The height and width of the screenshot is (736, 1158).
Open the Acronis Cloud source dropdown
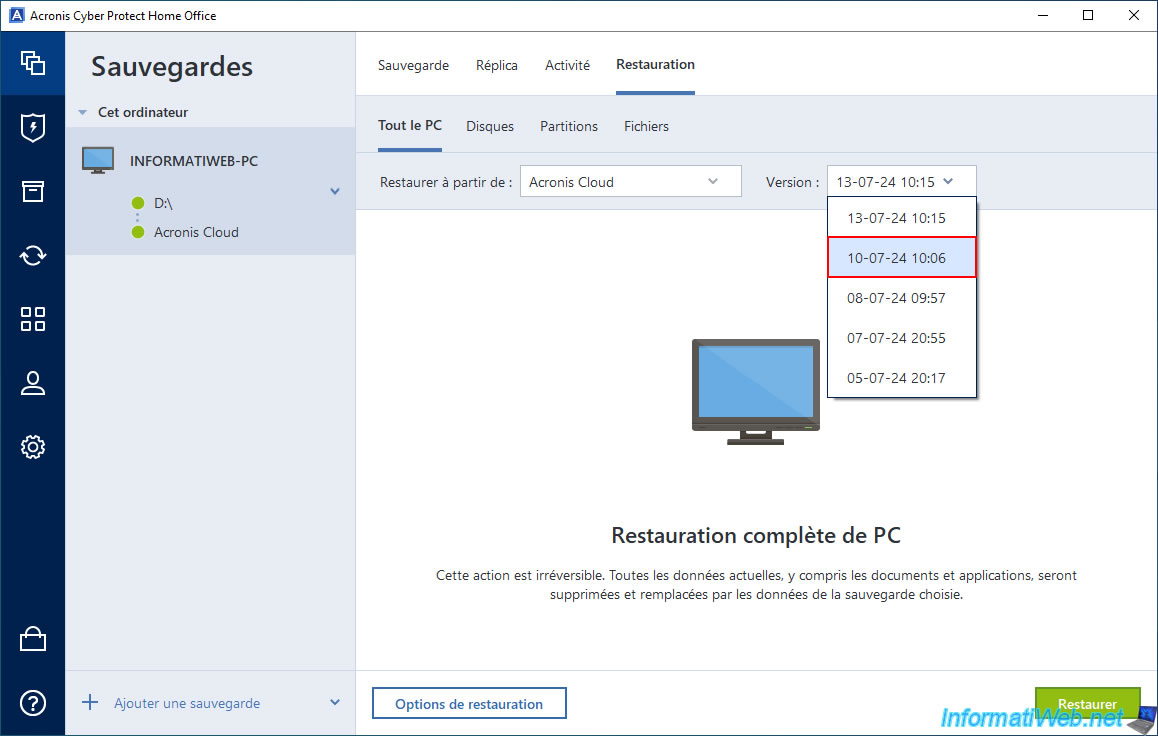tap(631, 182)
